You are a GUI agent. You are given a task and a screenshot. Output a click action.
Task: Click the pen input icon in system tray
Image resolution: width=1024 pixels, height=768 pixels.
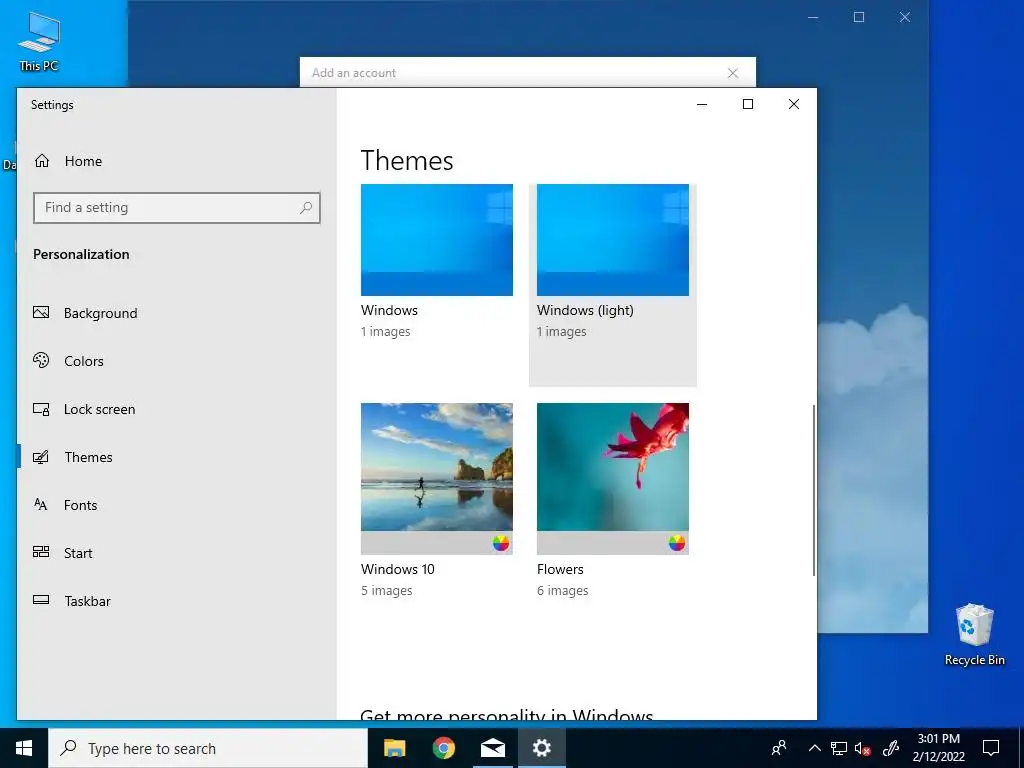tap(891, 748)
